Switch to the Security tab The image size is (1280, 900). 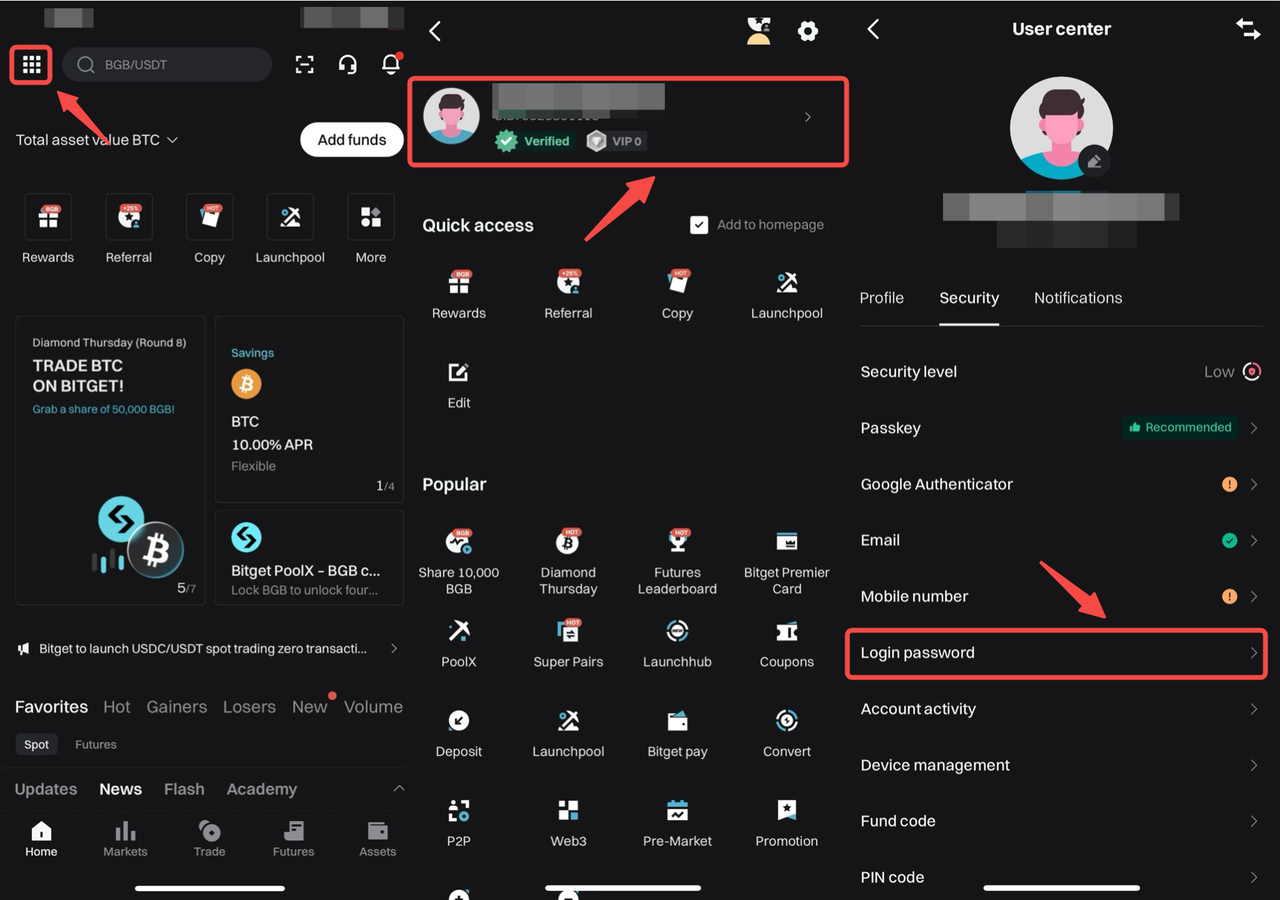coord(969,298)
